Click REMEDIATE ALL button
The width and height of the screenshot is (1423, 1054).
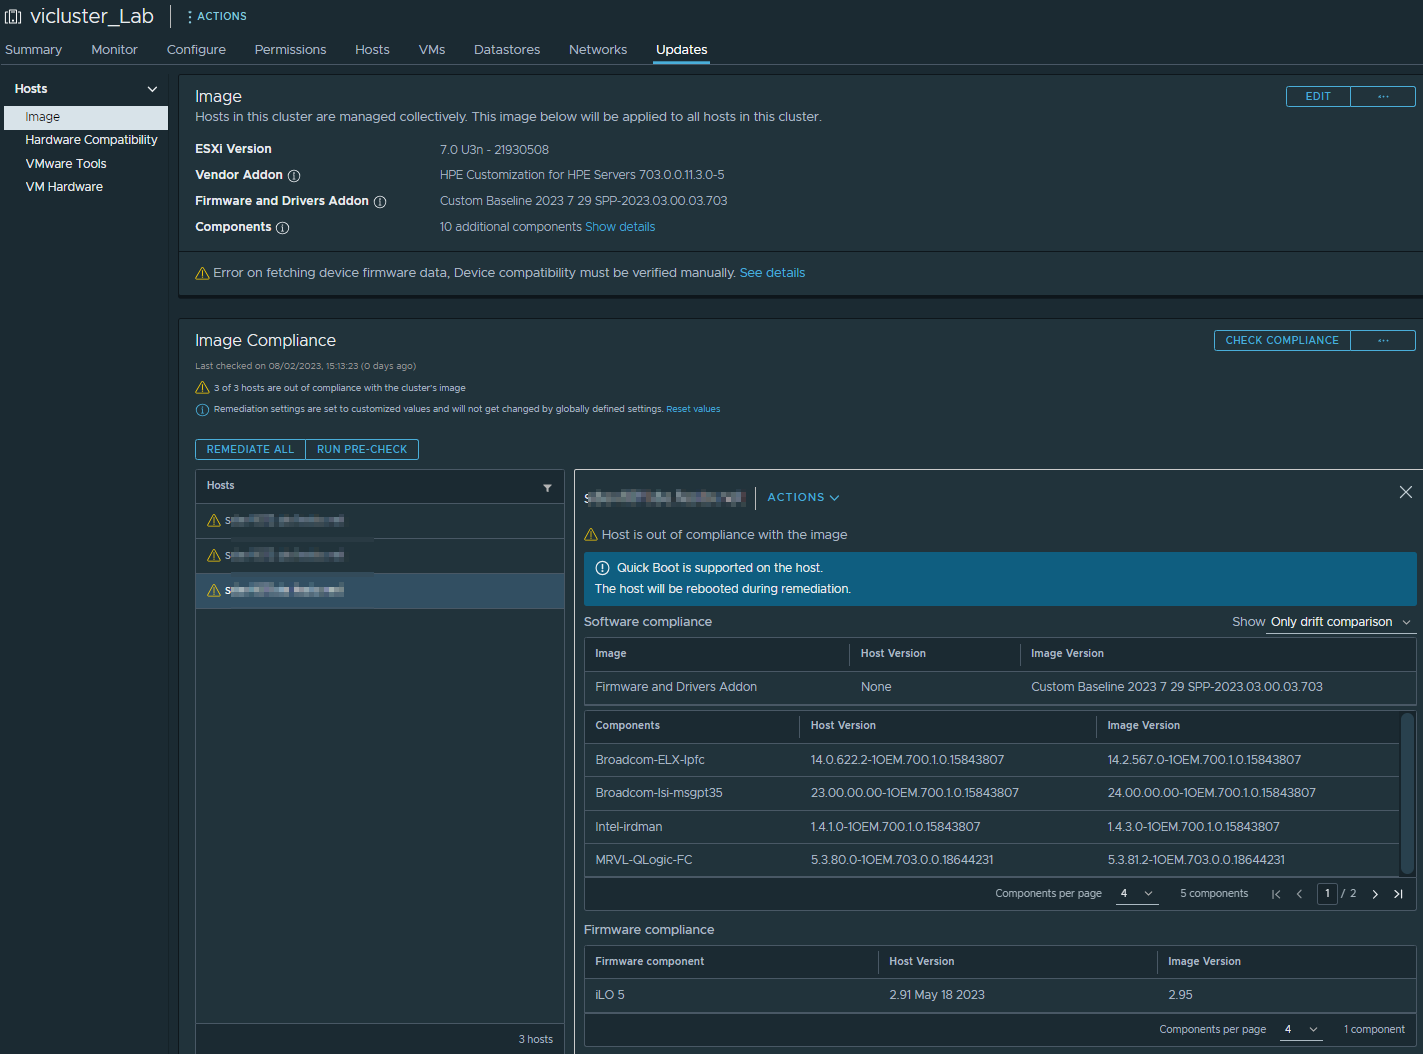click(x=250, y=450)
